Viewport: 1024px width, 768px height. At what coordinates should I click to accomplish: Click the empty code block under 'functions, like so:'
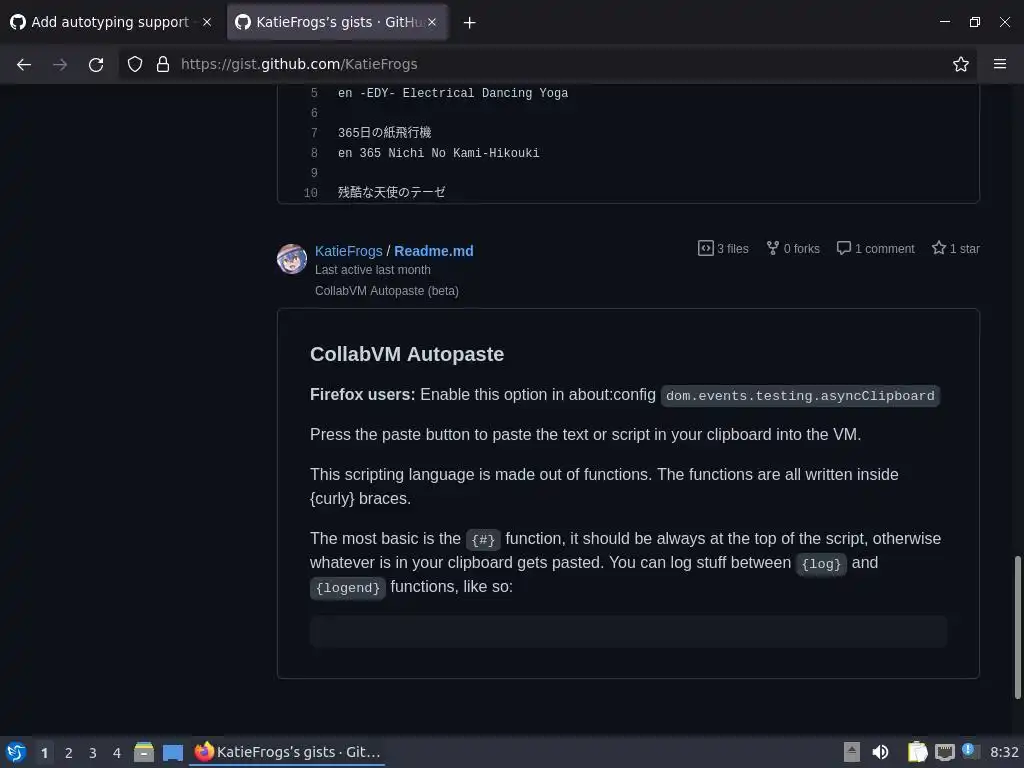tap(628, 631)
